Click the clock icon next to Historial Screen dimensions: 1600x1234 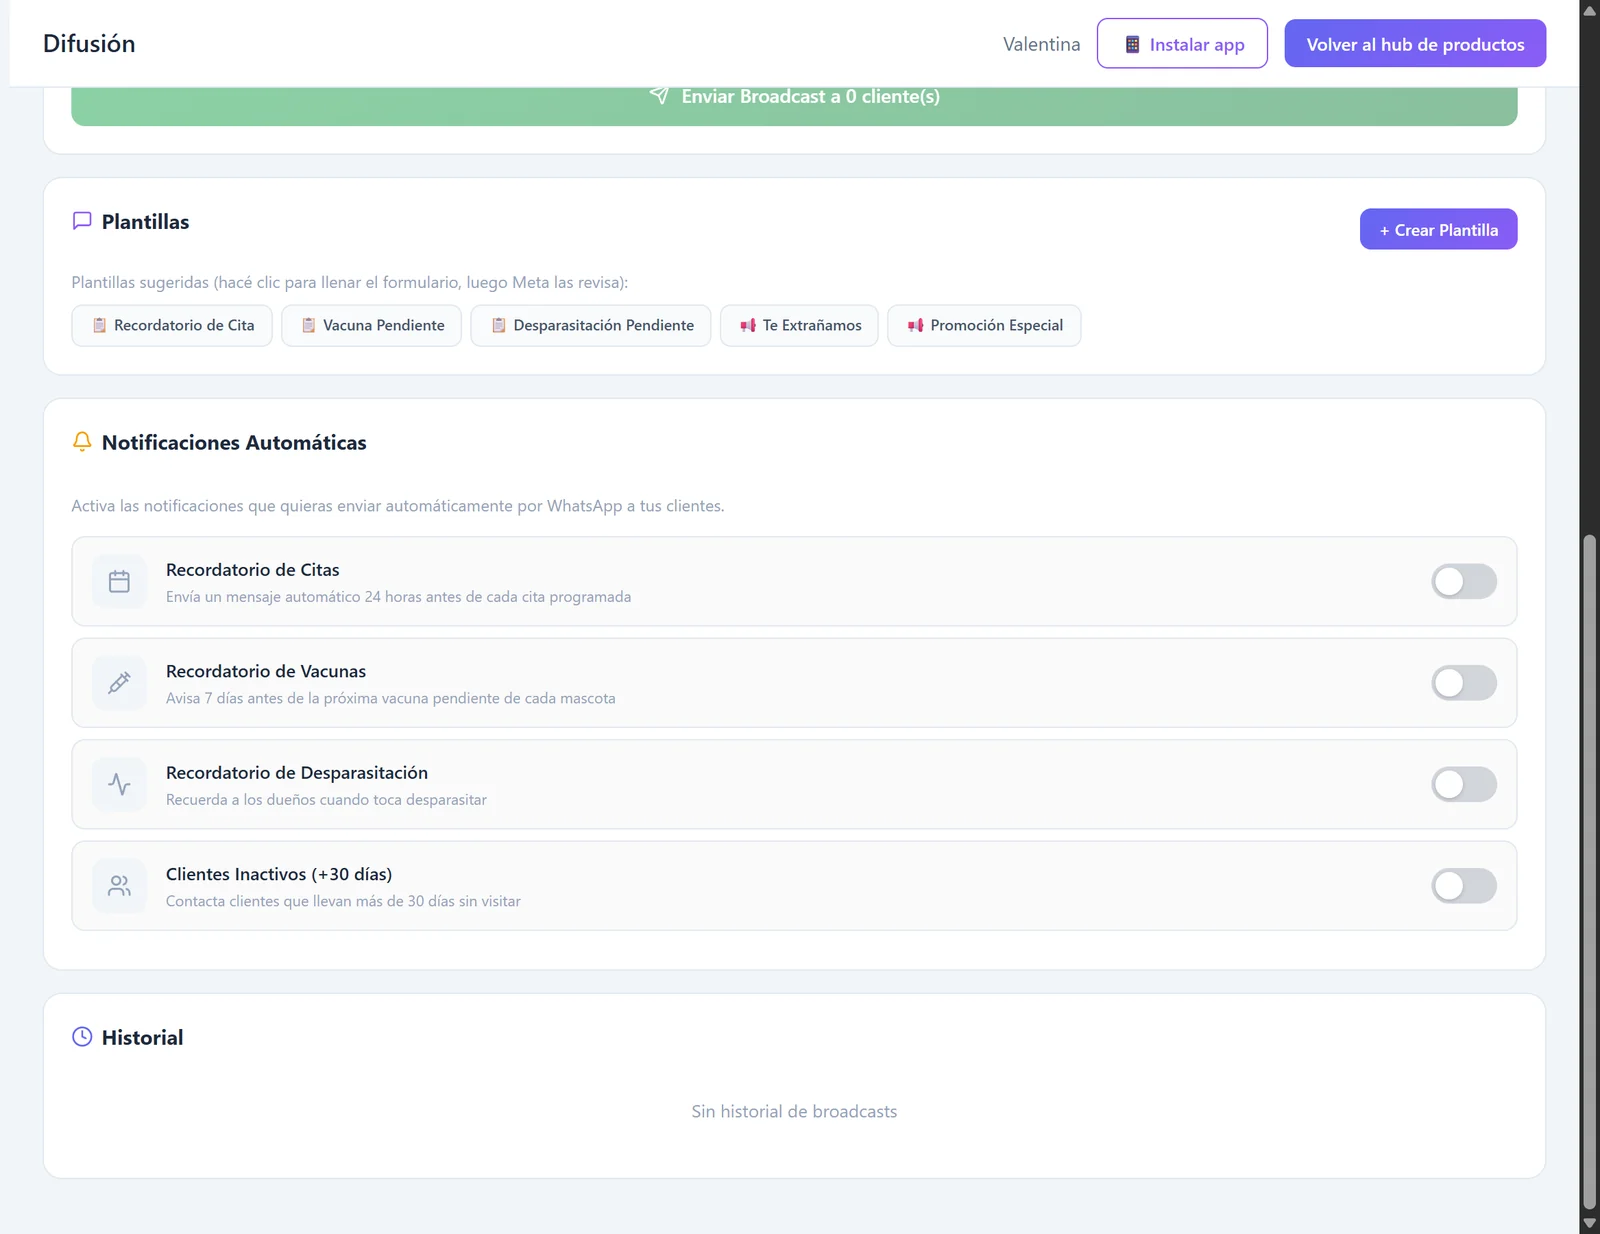click(82, 1037)
